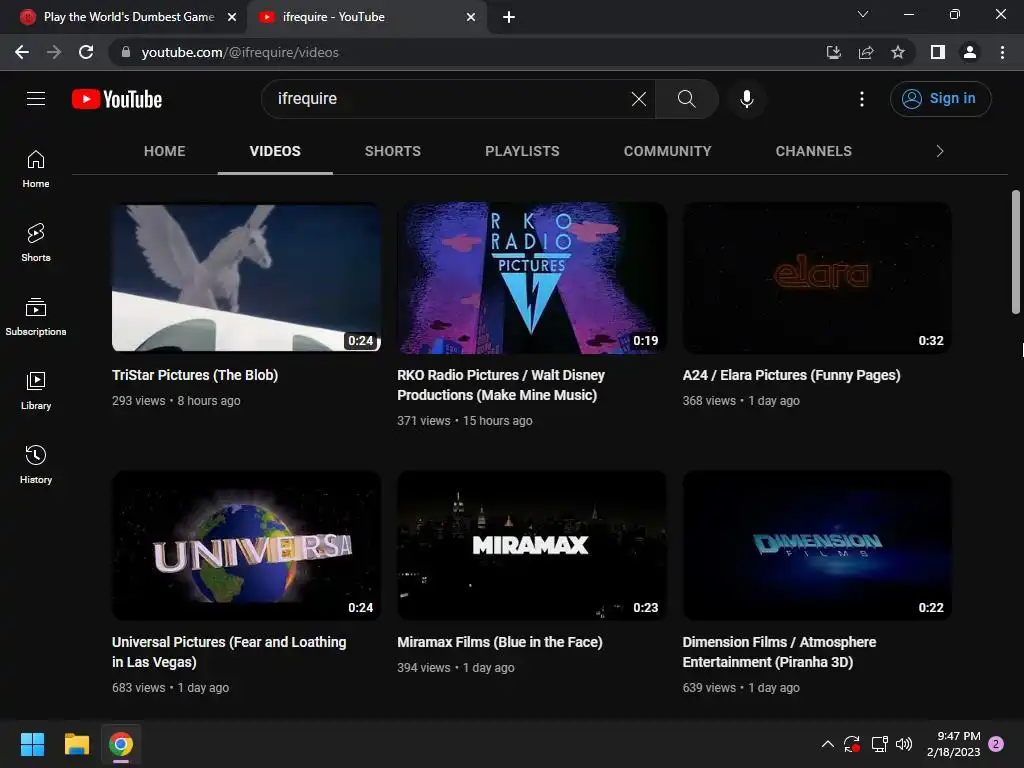Start voice search with microphone icon
1024x768 pixels.
(746, 99)
